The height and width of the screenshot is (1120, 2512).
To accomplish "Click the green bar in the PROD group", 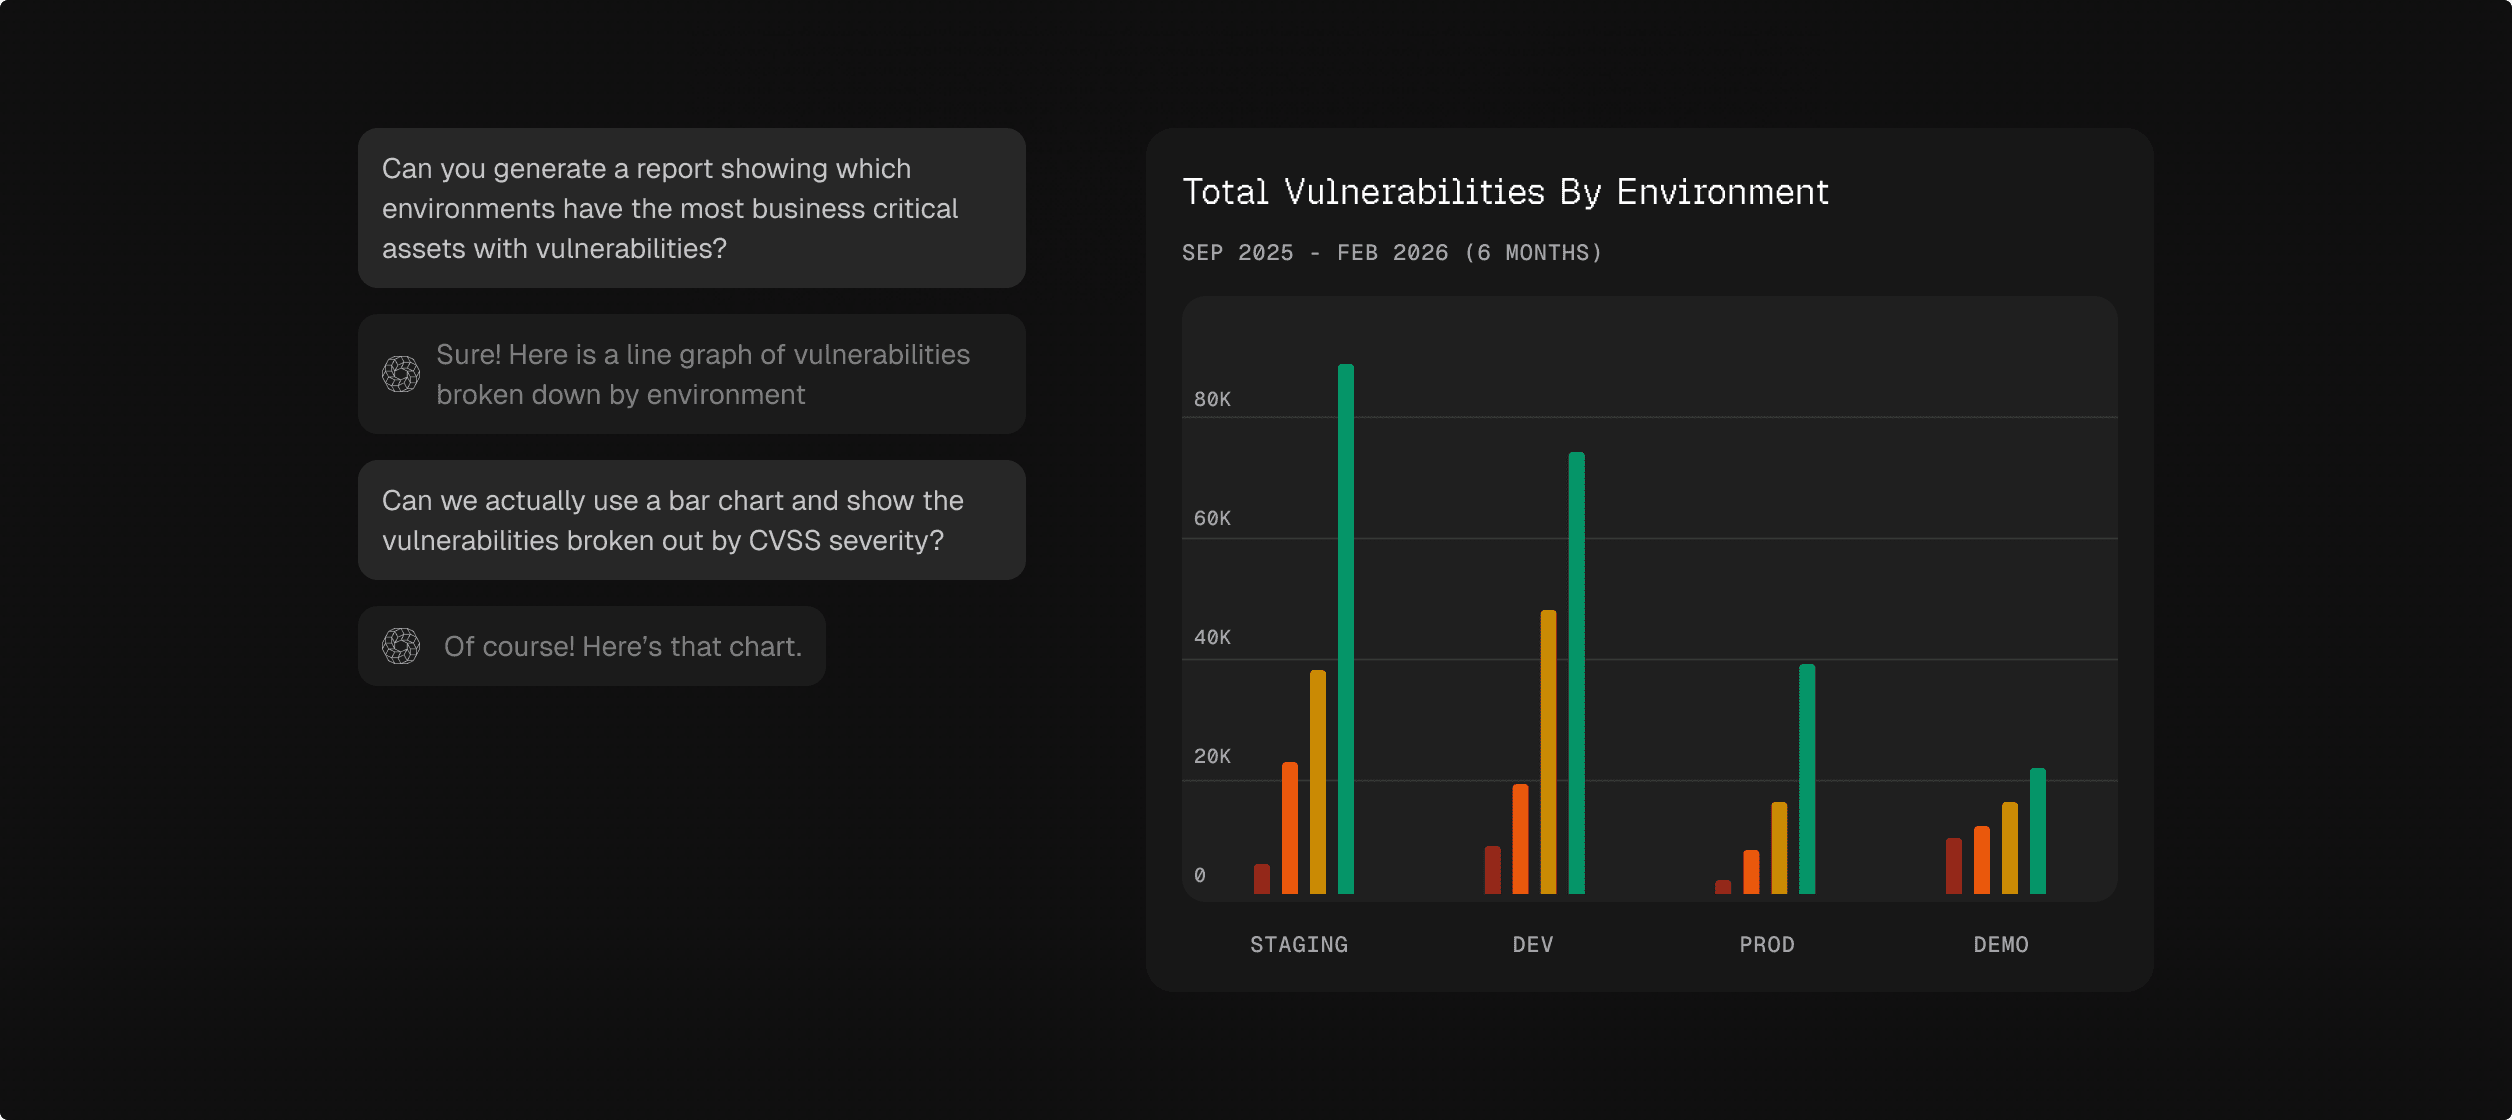I will pos(1807,779).
